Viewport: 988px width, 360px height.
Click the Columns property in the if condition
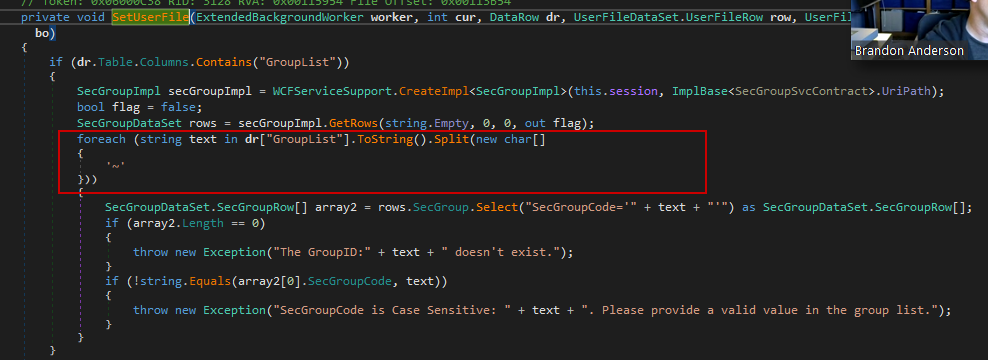(164, 62)
